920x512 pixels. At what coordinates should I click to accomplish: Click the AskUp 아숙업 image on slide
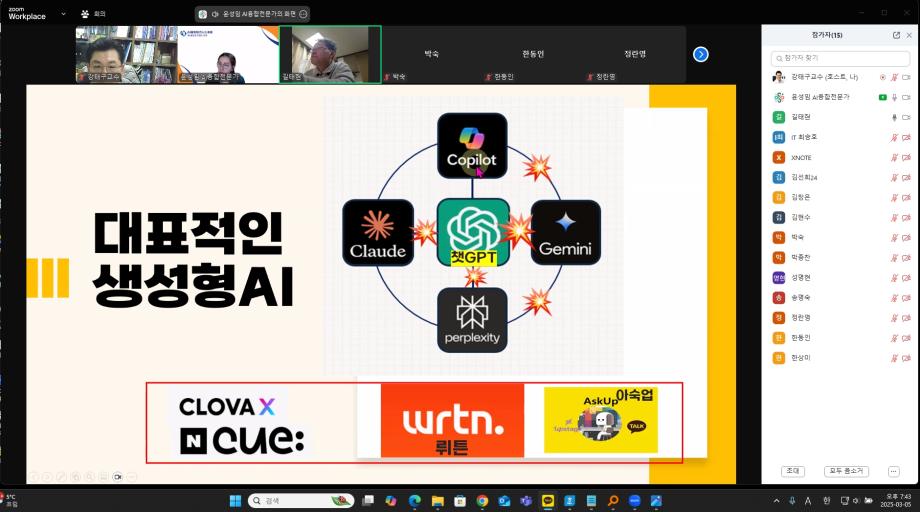pyautogui.click(x=601, y=420)
